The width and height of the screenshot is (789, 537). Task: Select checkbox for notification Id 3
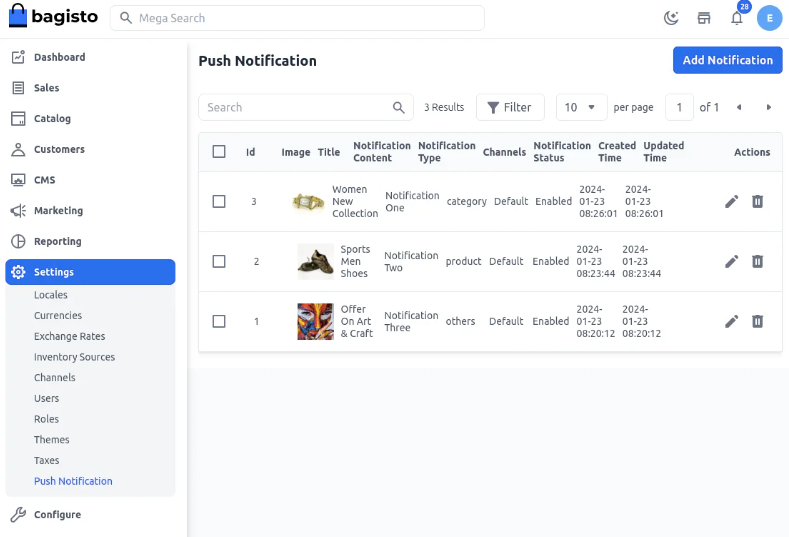[x=219, y=202]
